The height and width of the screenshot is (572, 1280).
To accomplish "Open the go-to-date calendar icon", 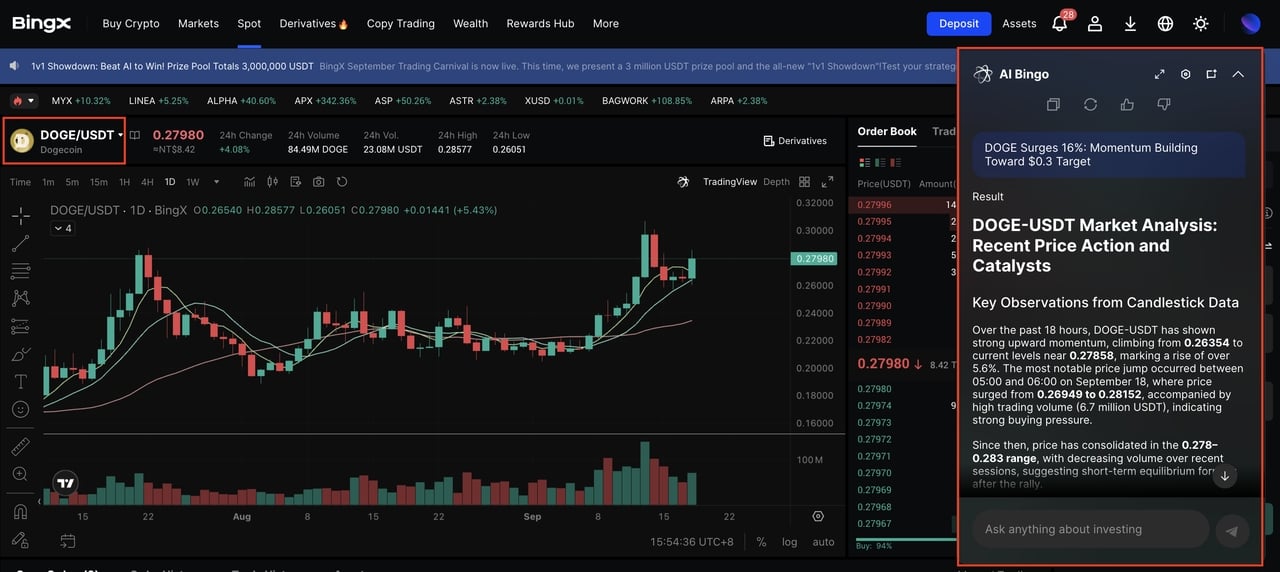I will click(x=67, y=541).
